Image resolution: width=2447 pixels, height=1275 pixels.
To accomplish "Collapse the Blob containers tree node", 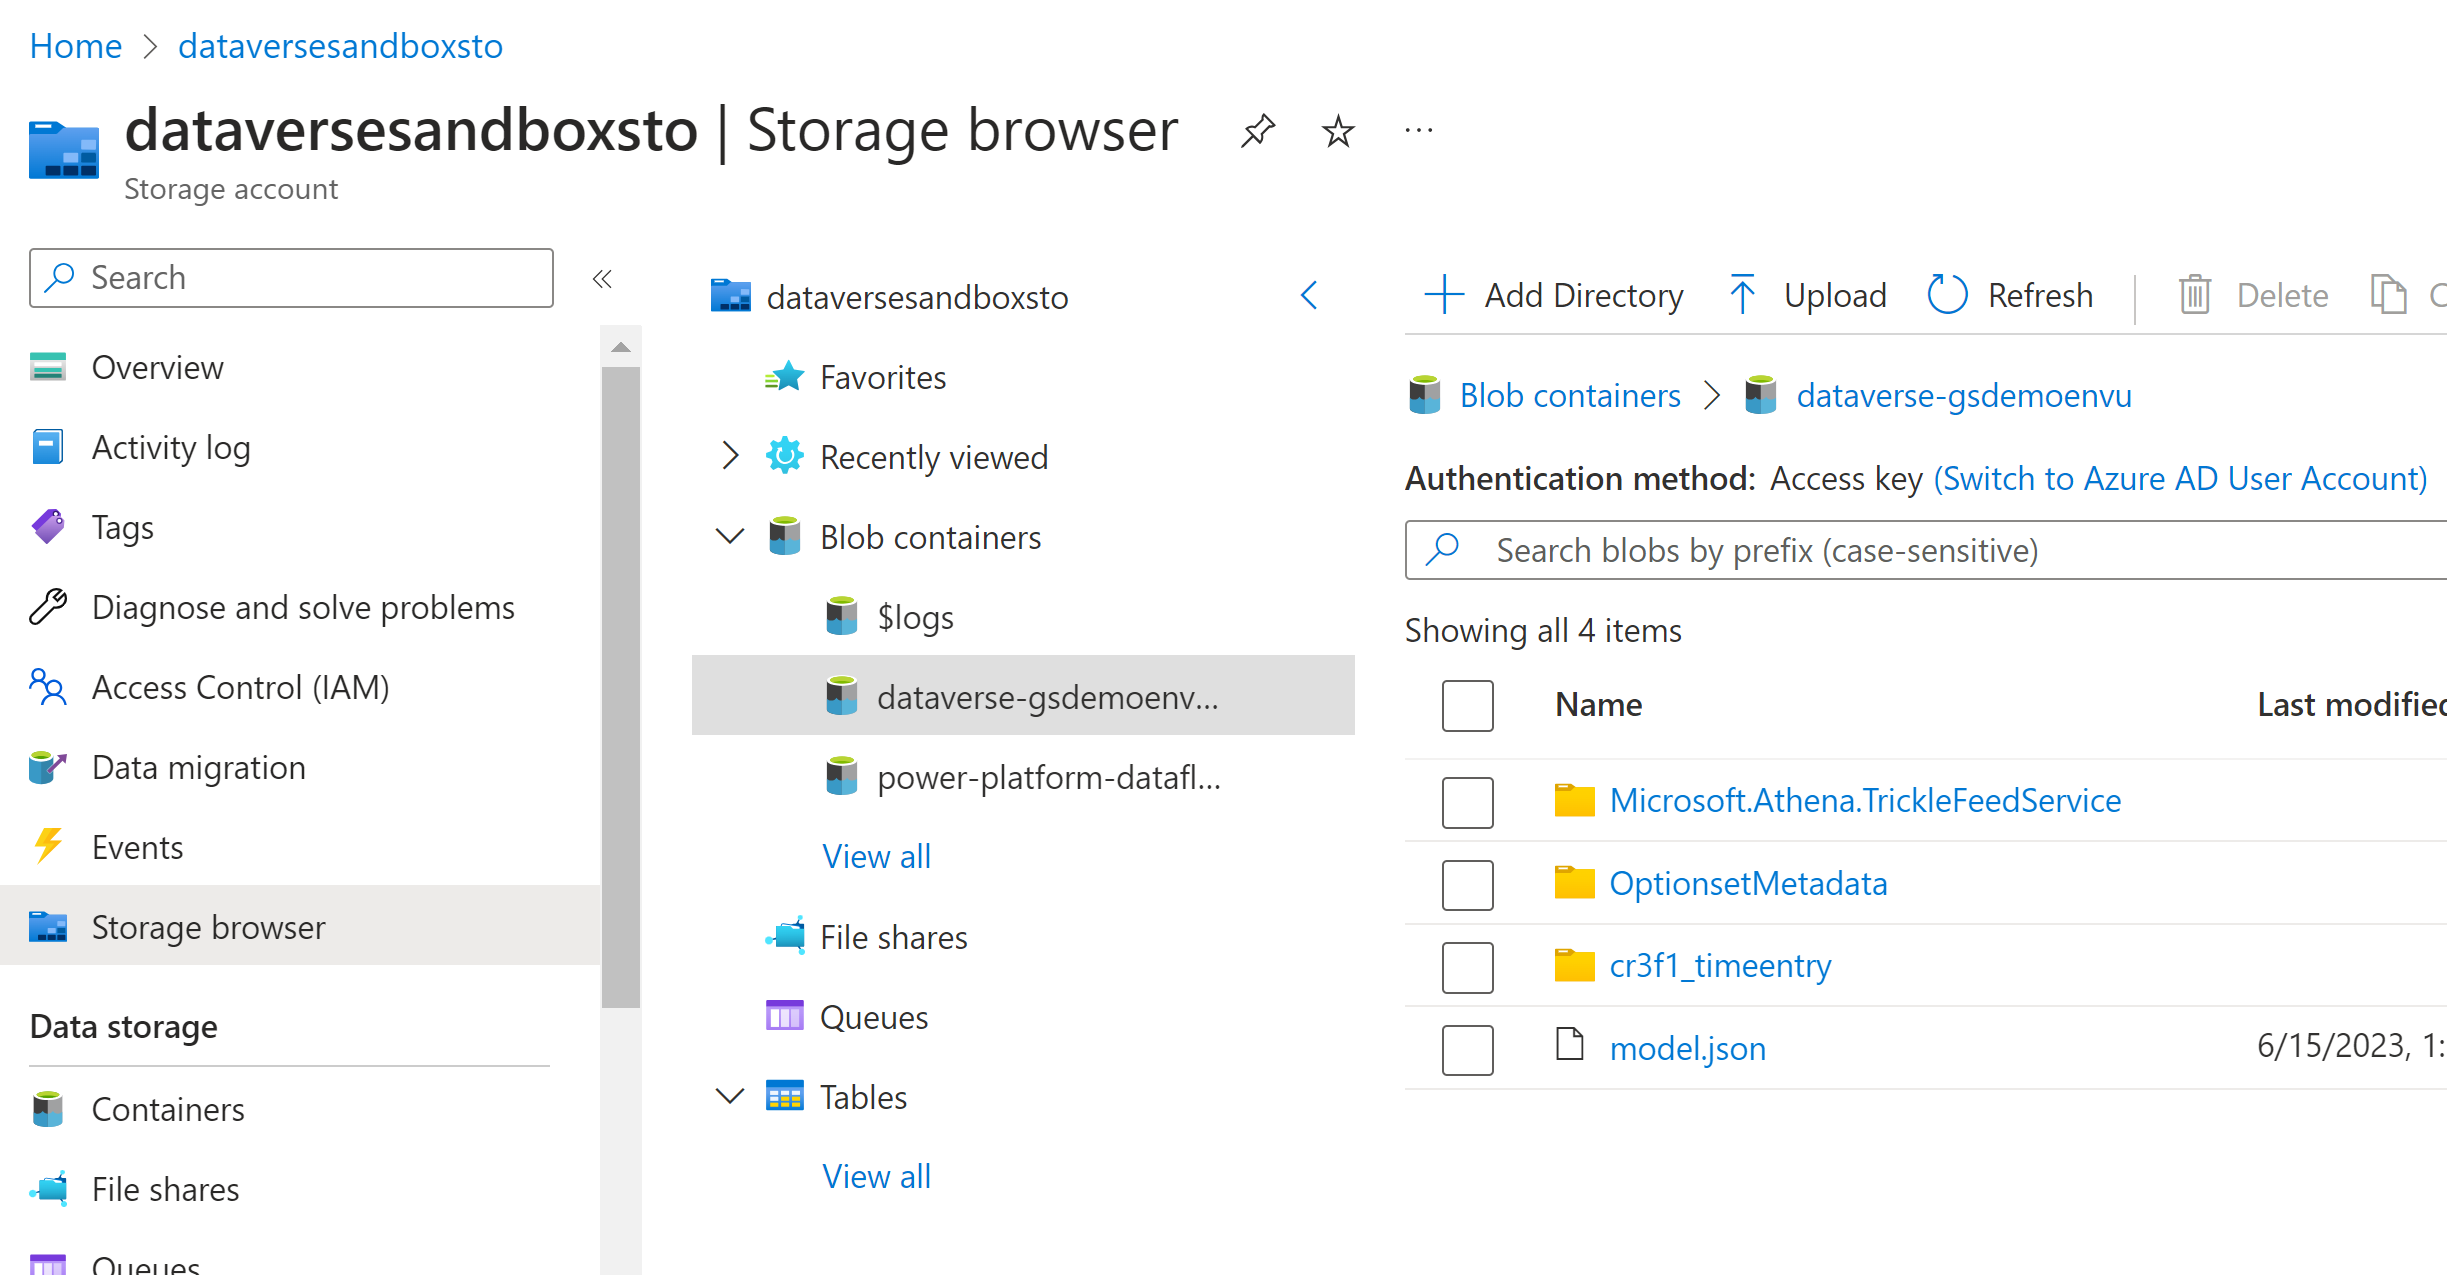I will 730,537.
